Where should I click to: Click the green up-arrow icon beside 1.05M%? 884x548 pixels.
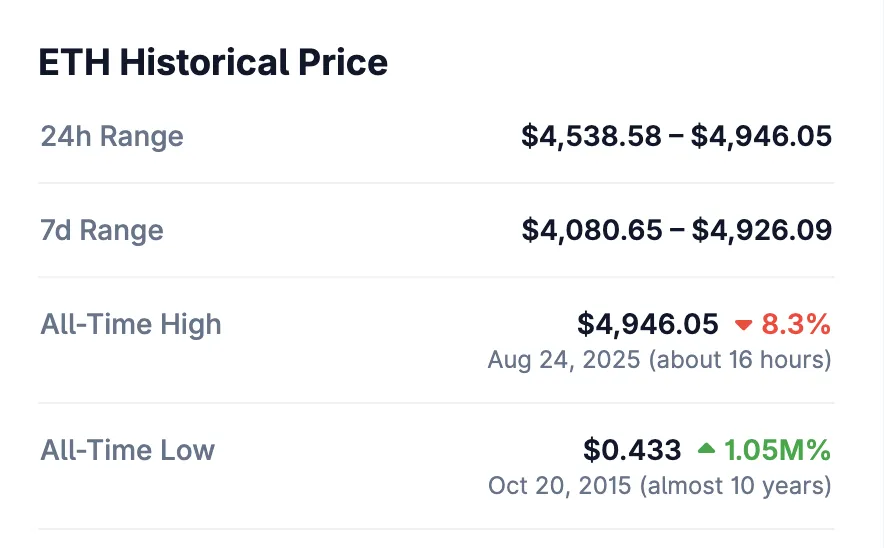(706, 450)
